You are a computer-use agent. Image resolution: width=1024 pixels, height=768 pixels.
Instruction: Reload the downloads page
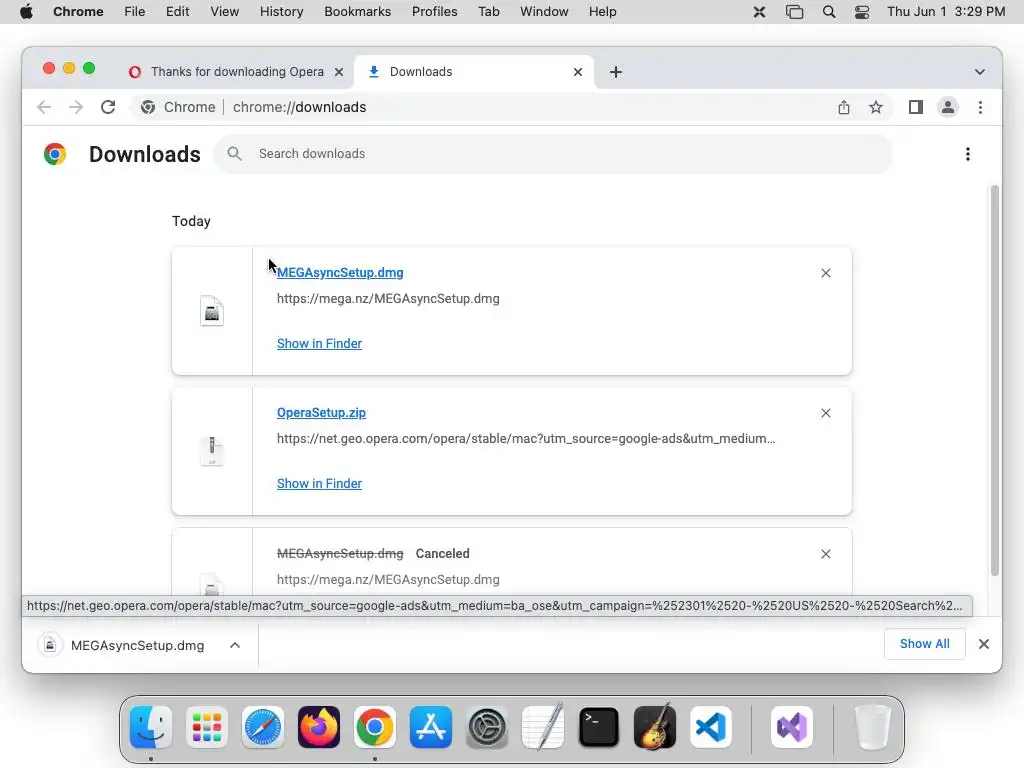pos(108,107)
